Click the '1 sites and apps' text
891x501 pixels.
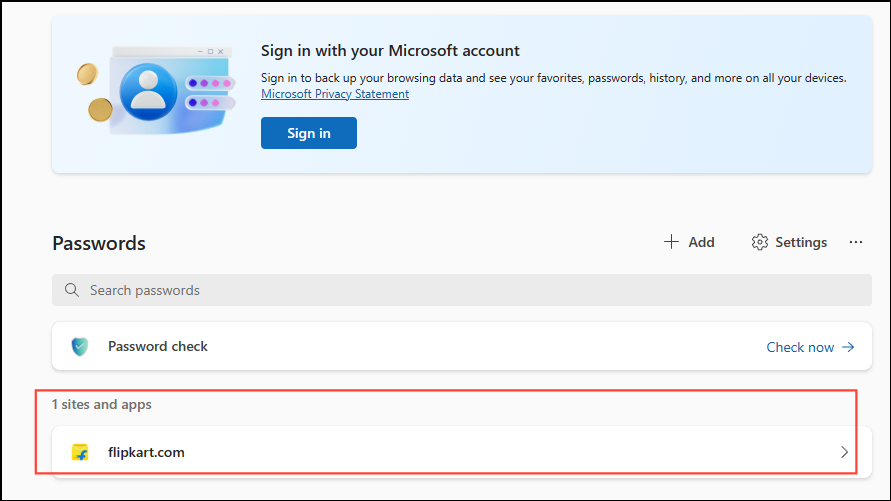102,404
